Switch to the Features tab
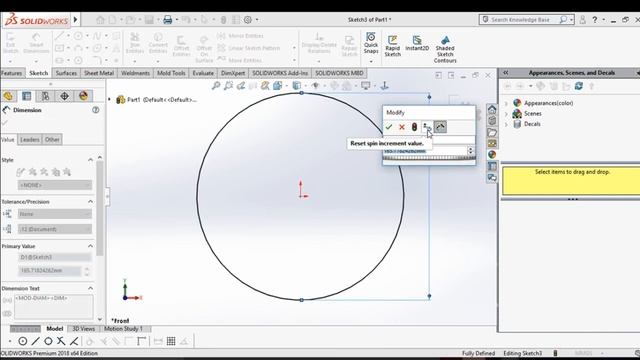Image resolution: width=640 pixels, height=360 pixels. tap(11, 73)
